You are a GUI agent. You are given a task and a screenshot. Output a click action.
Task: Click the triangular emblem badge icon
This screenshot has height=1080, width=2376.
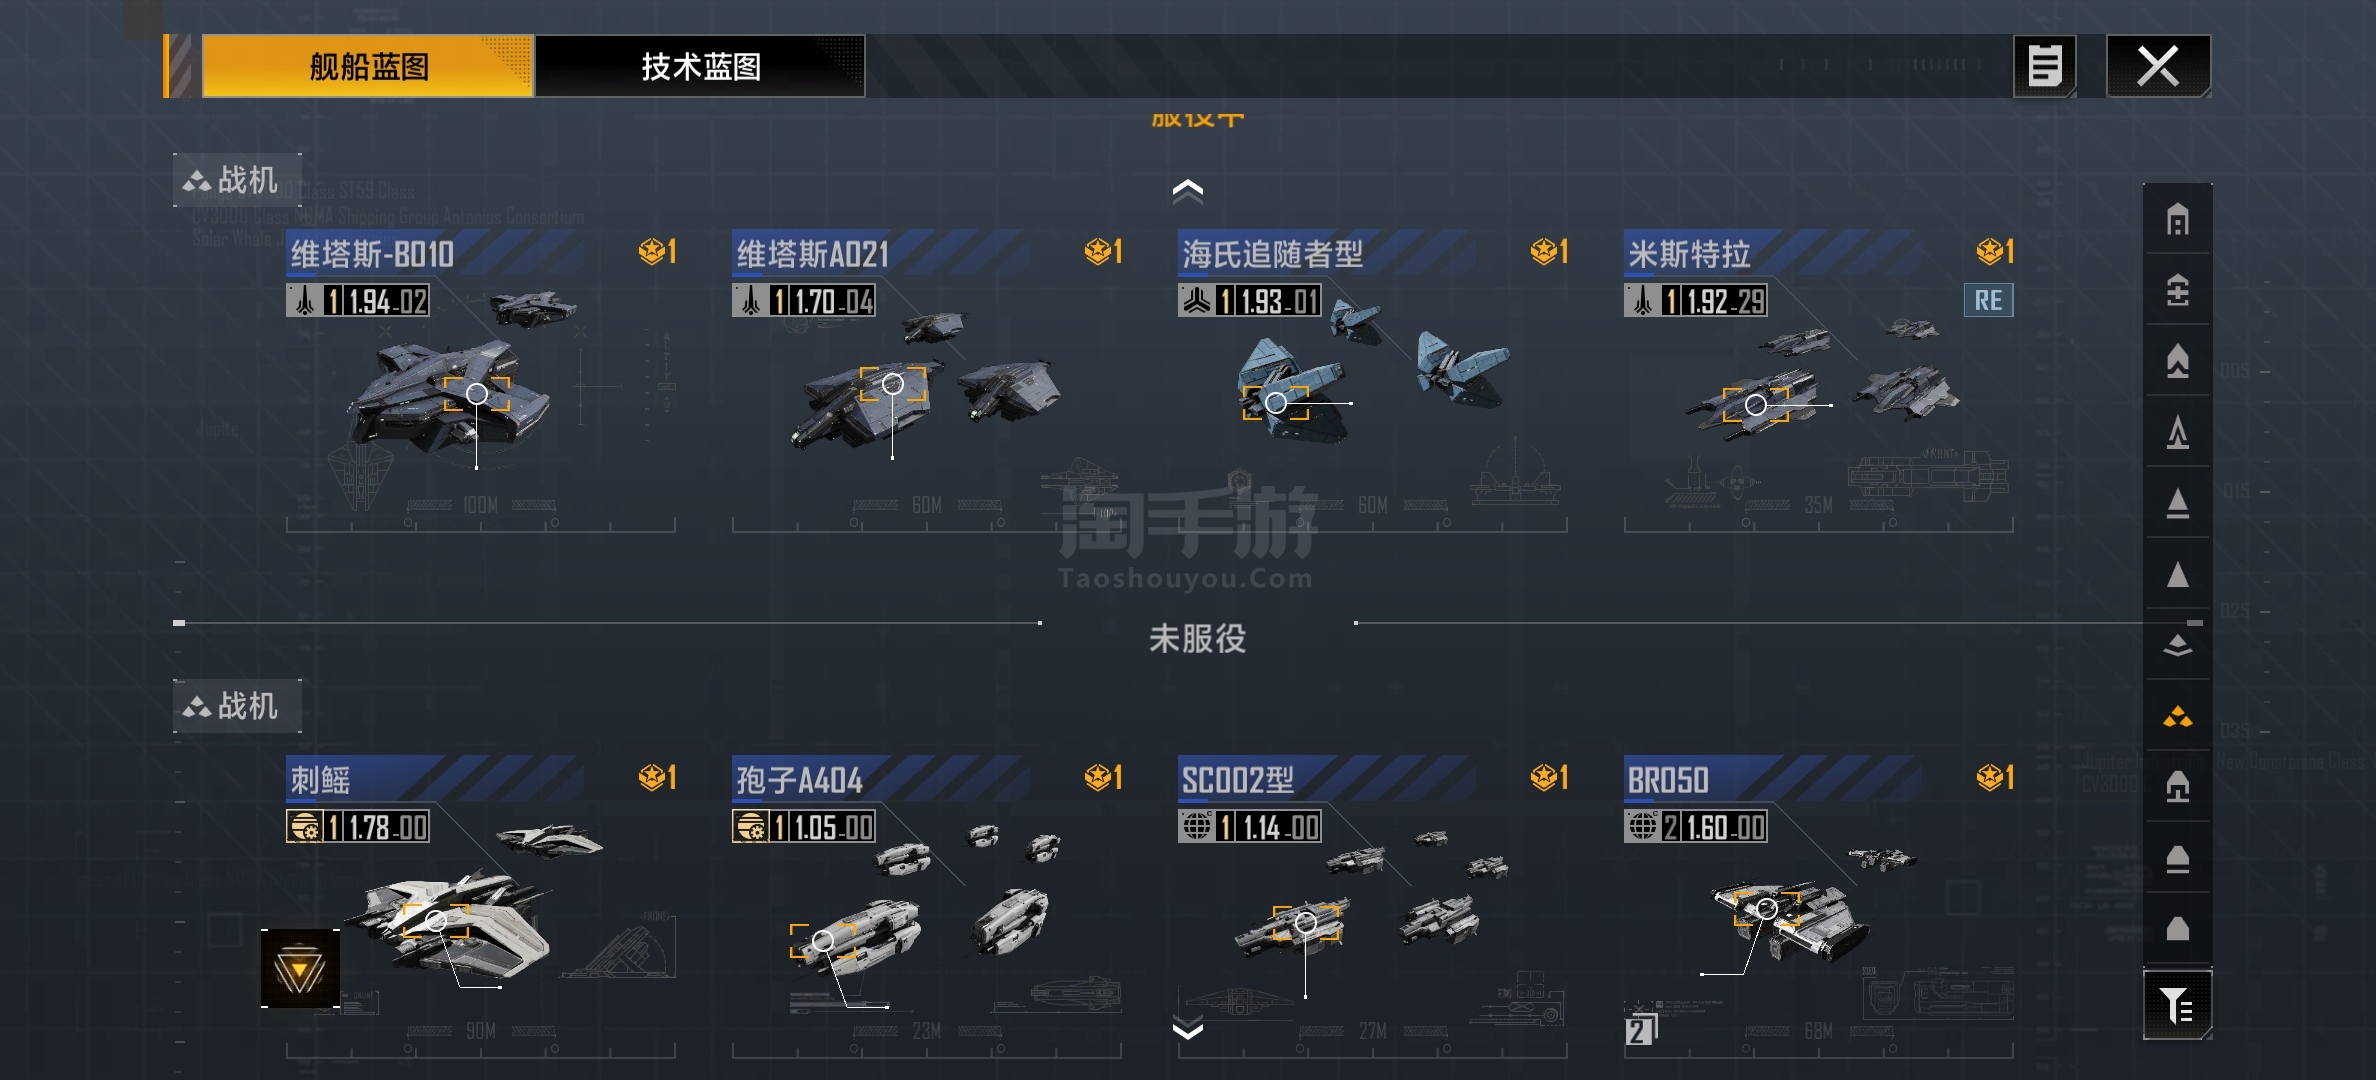tap(300, 968)
